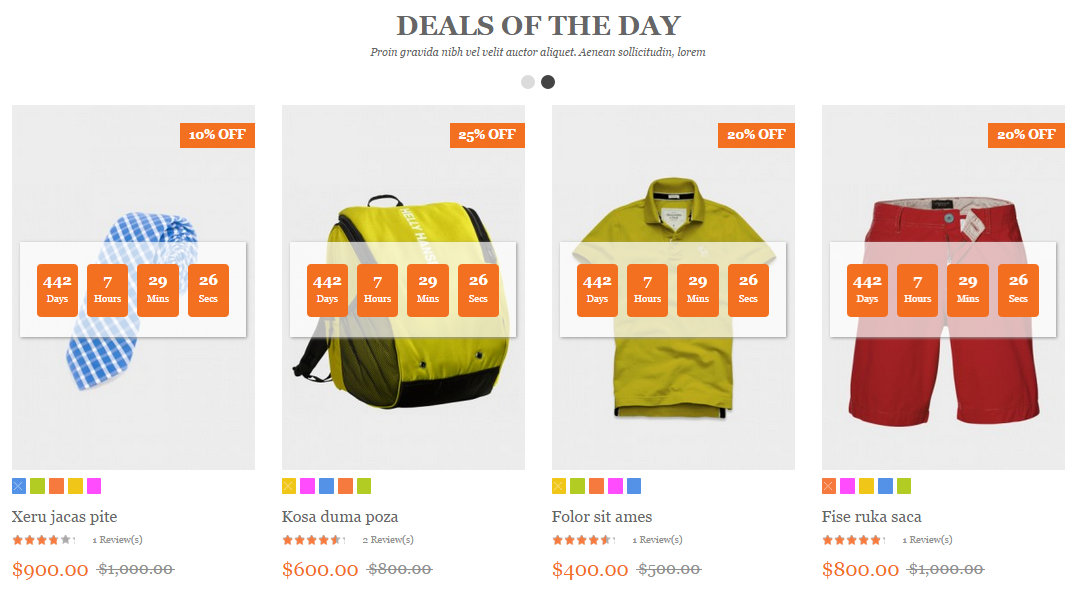Viewport: 1081px width, 601px height.
Task: Select the first carousel pagination dot
Action: coord(527,82)
